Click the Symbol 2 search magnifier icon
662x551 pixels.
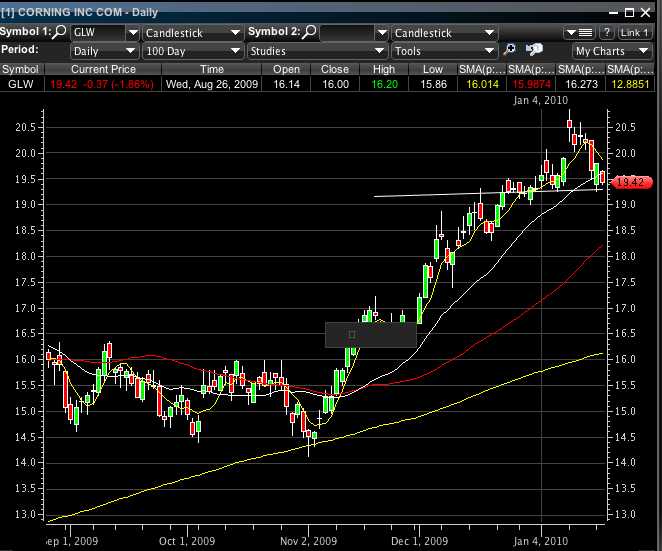click(310, 33)
